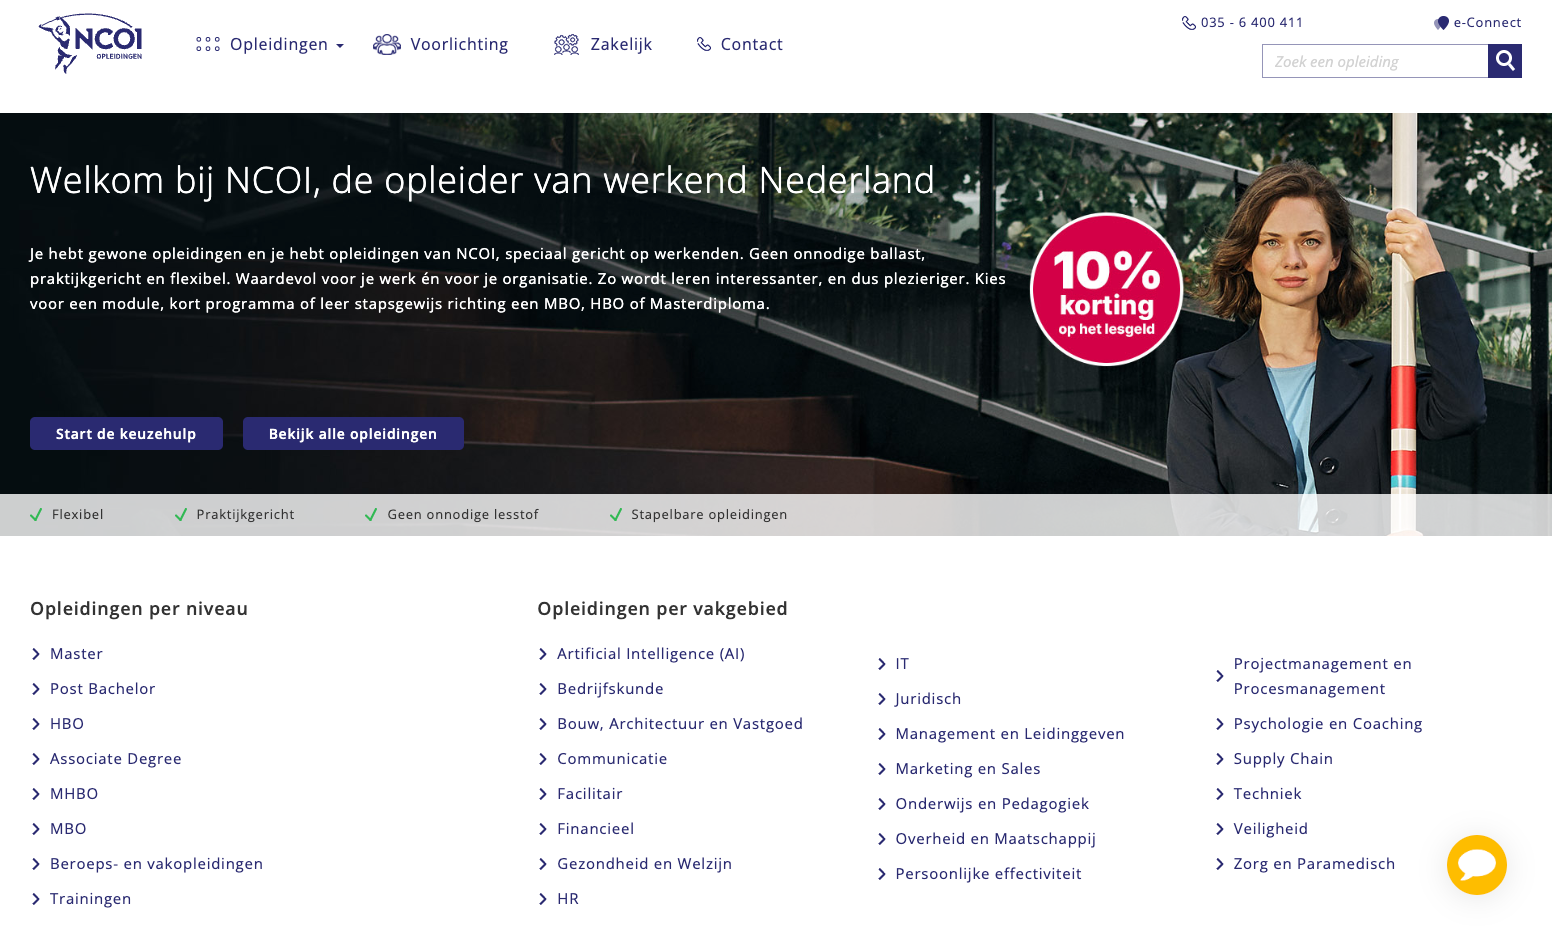Click the magnifier search button
1552x940 pixels.
pos(1504,61)
